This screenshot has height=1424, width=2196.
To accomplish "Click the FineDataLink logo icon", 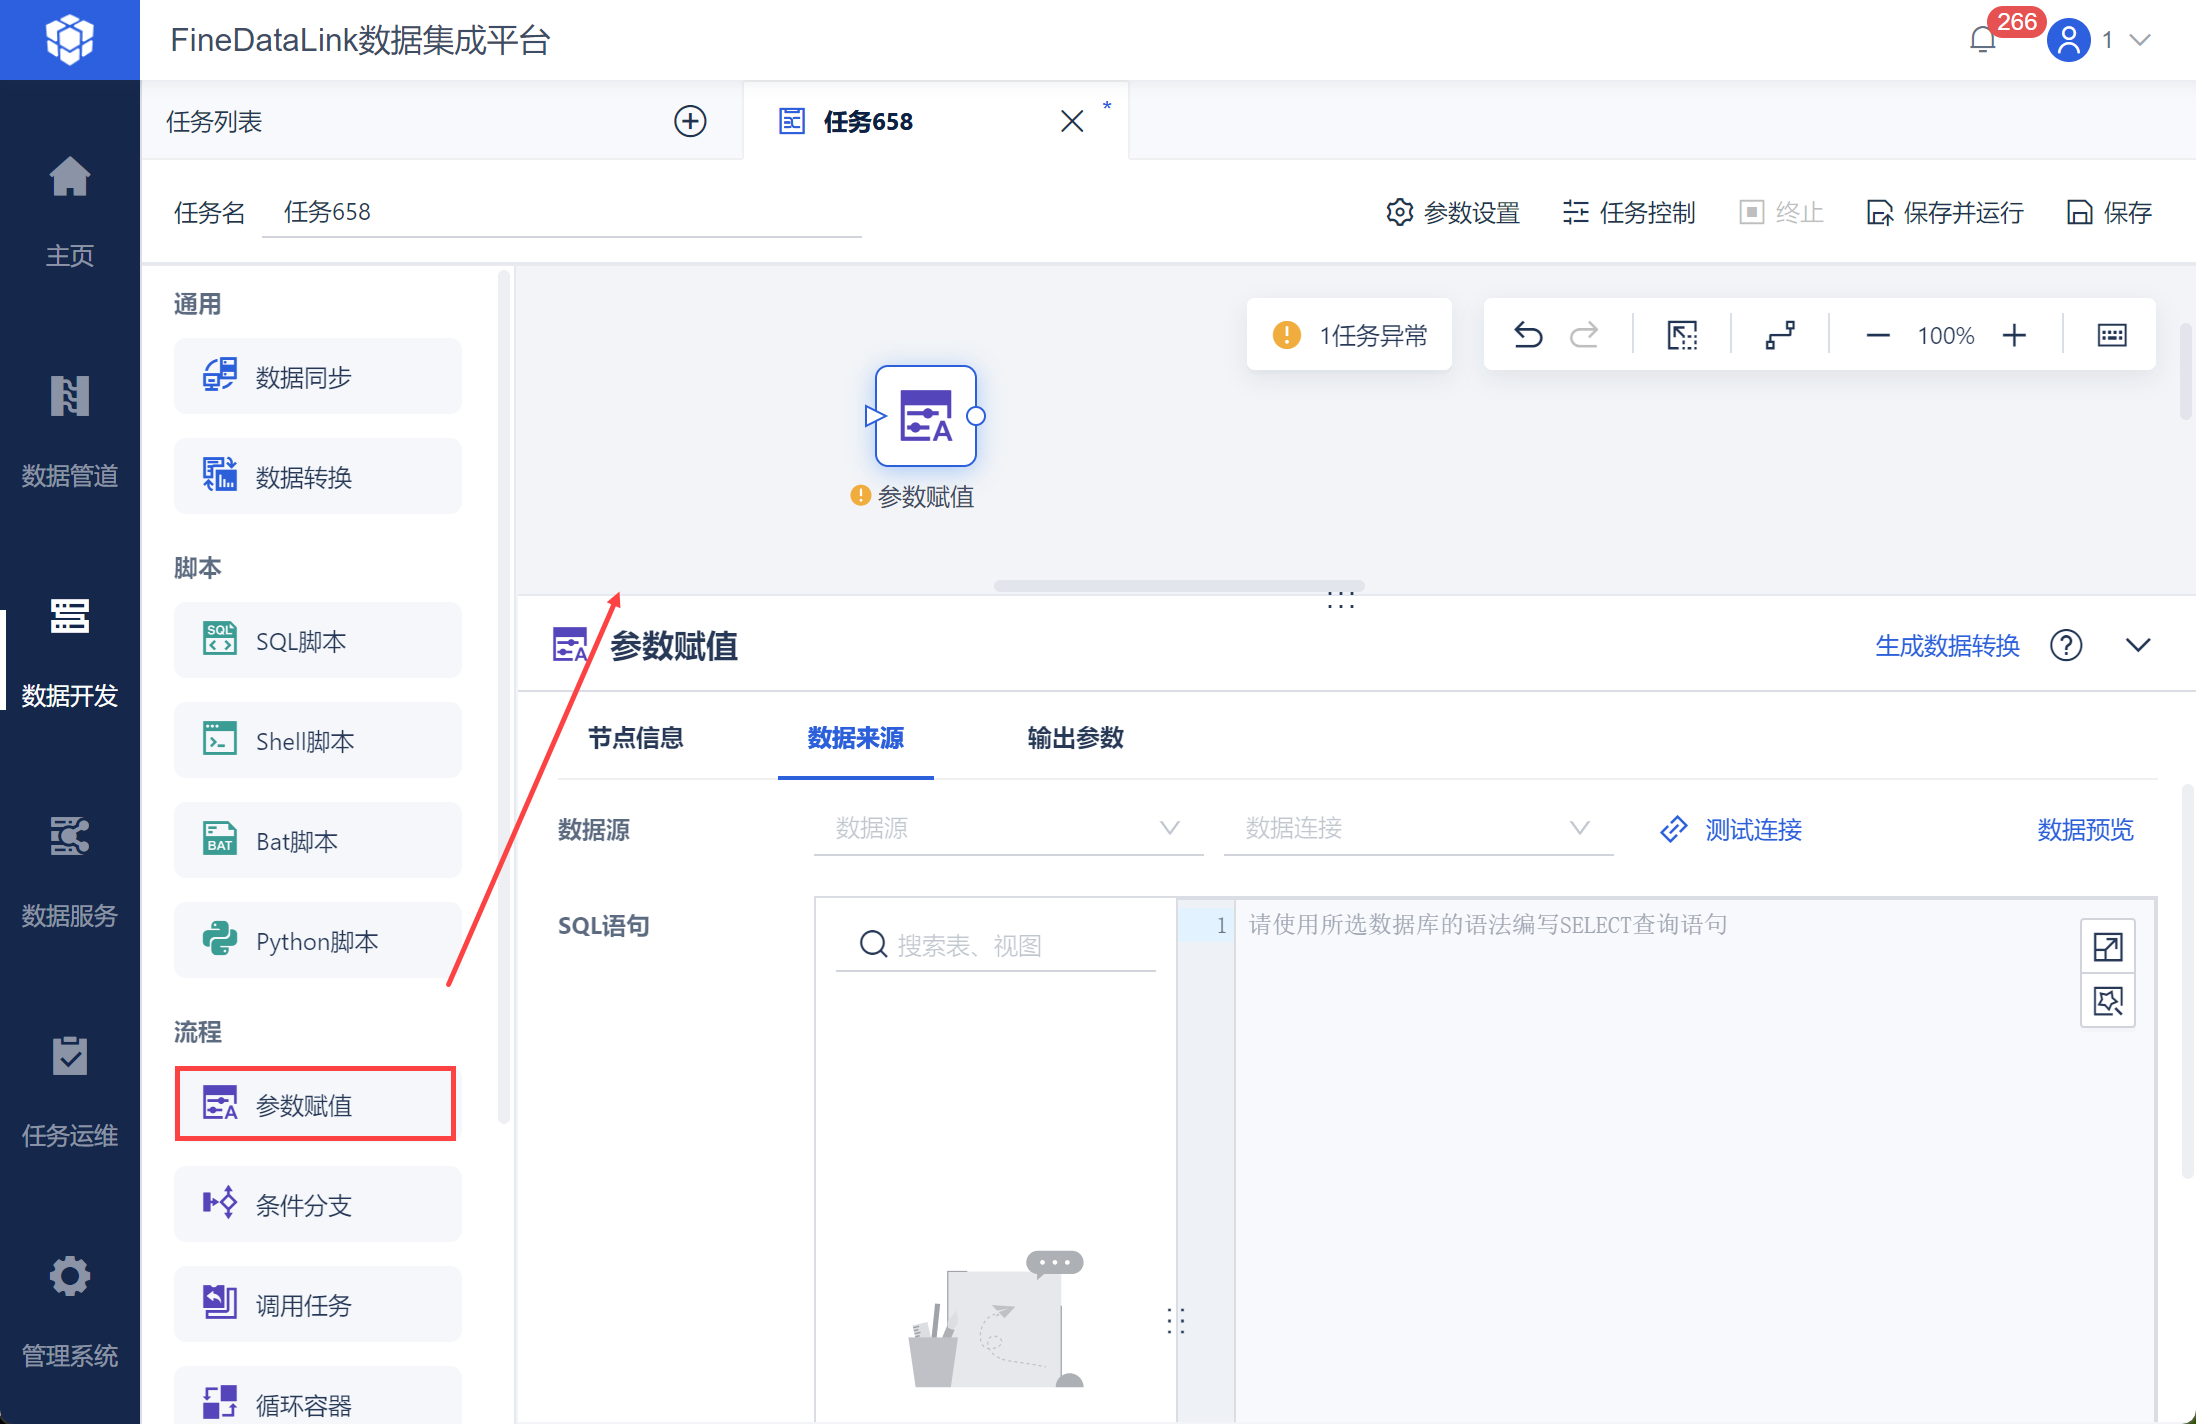I will point(69,40).
